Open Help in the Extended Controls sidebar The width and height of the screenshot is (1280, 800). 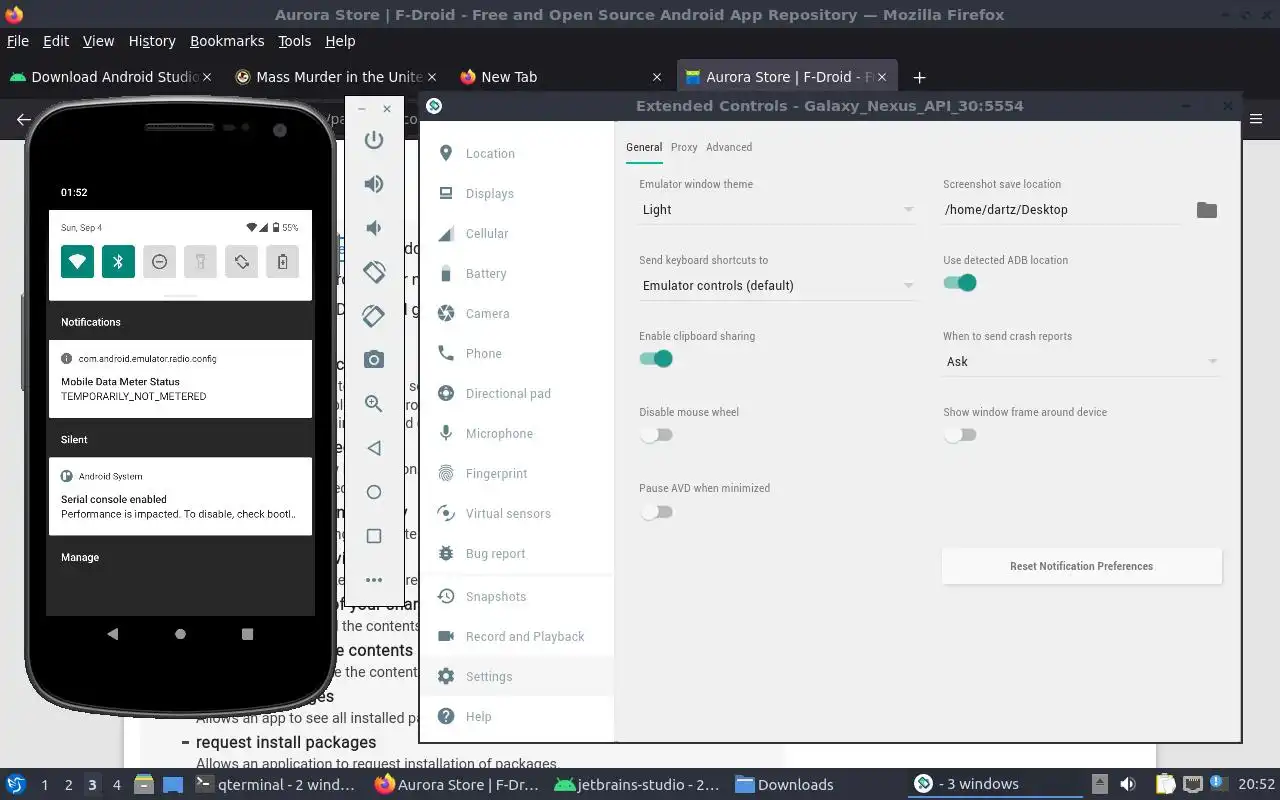pos(516,717)
